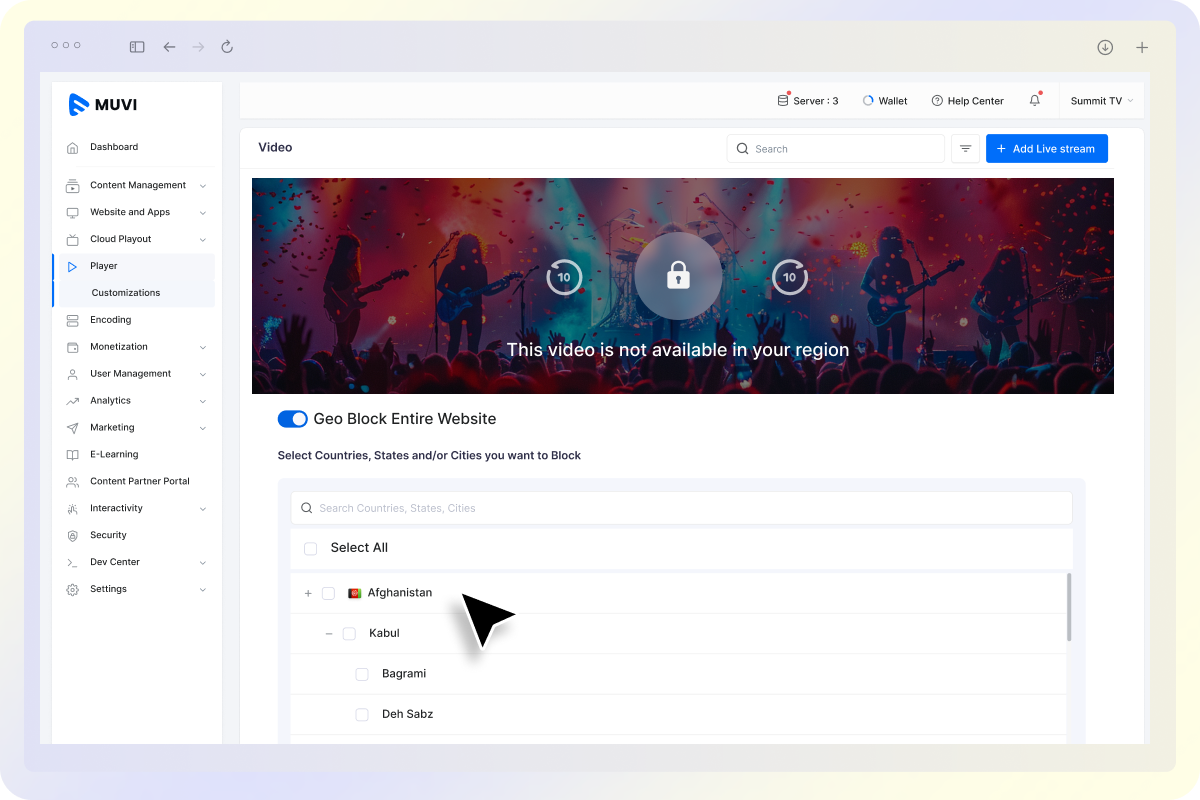The image size is (1200, 800).
Task: Click the Server: 3 indicator
Action: [808, 101]
